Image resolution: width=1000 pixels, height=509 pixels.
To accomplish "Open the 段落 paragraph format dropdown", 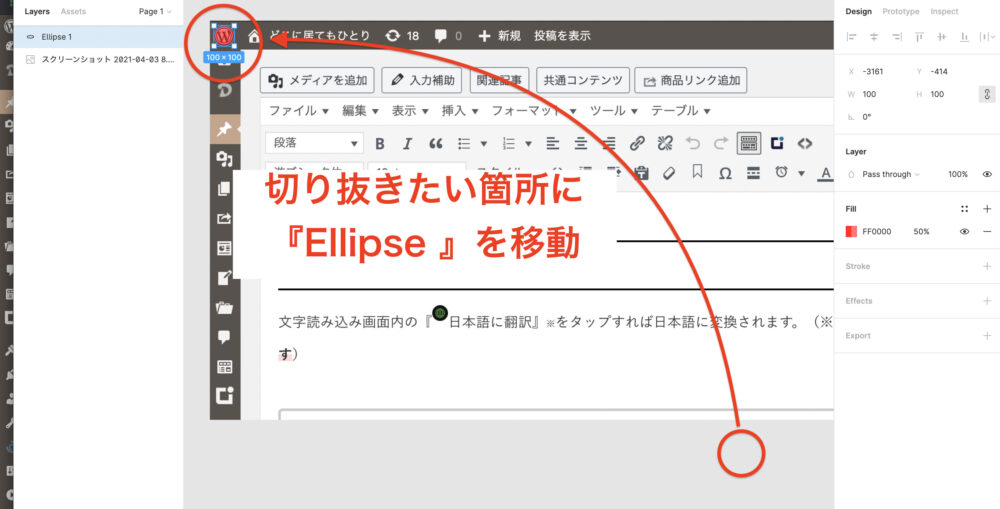I will coord(314,144).
